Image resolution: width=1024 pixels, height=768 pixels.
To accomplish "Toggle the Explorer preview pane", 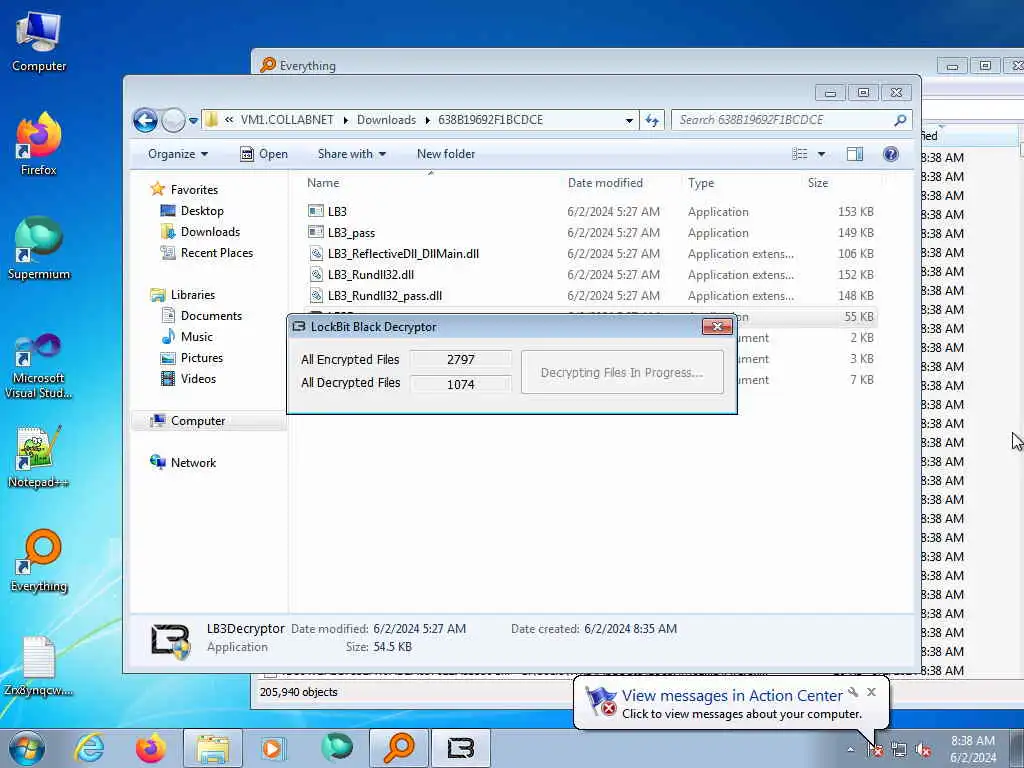I will (854, 154).
